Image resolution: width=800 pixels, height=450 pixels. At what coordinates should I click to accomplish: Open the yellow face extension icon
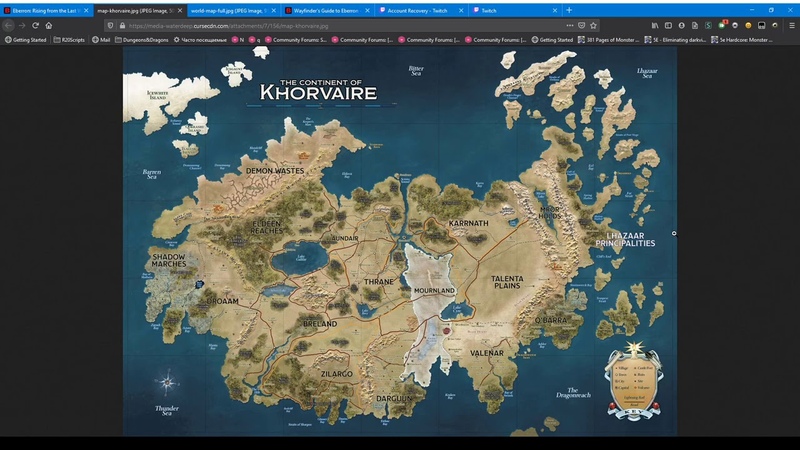coord(748,26)
